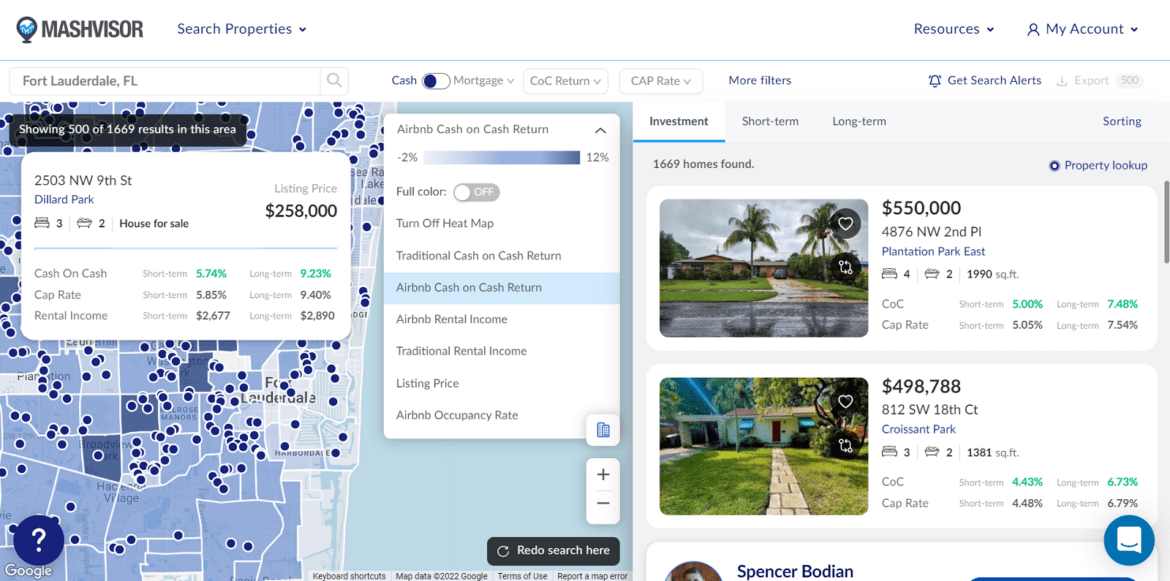Expand the CAP Rate filter dropdown
This screenshot has height=581, width=1170.
[x=660, y=80]
